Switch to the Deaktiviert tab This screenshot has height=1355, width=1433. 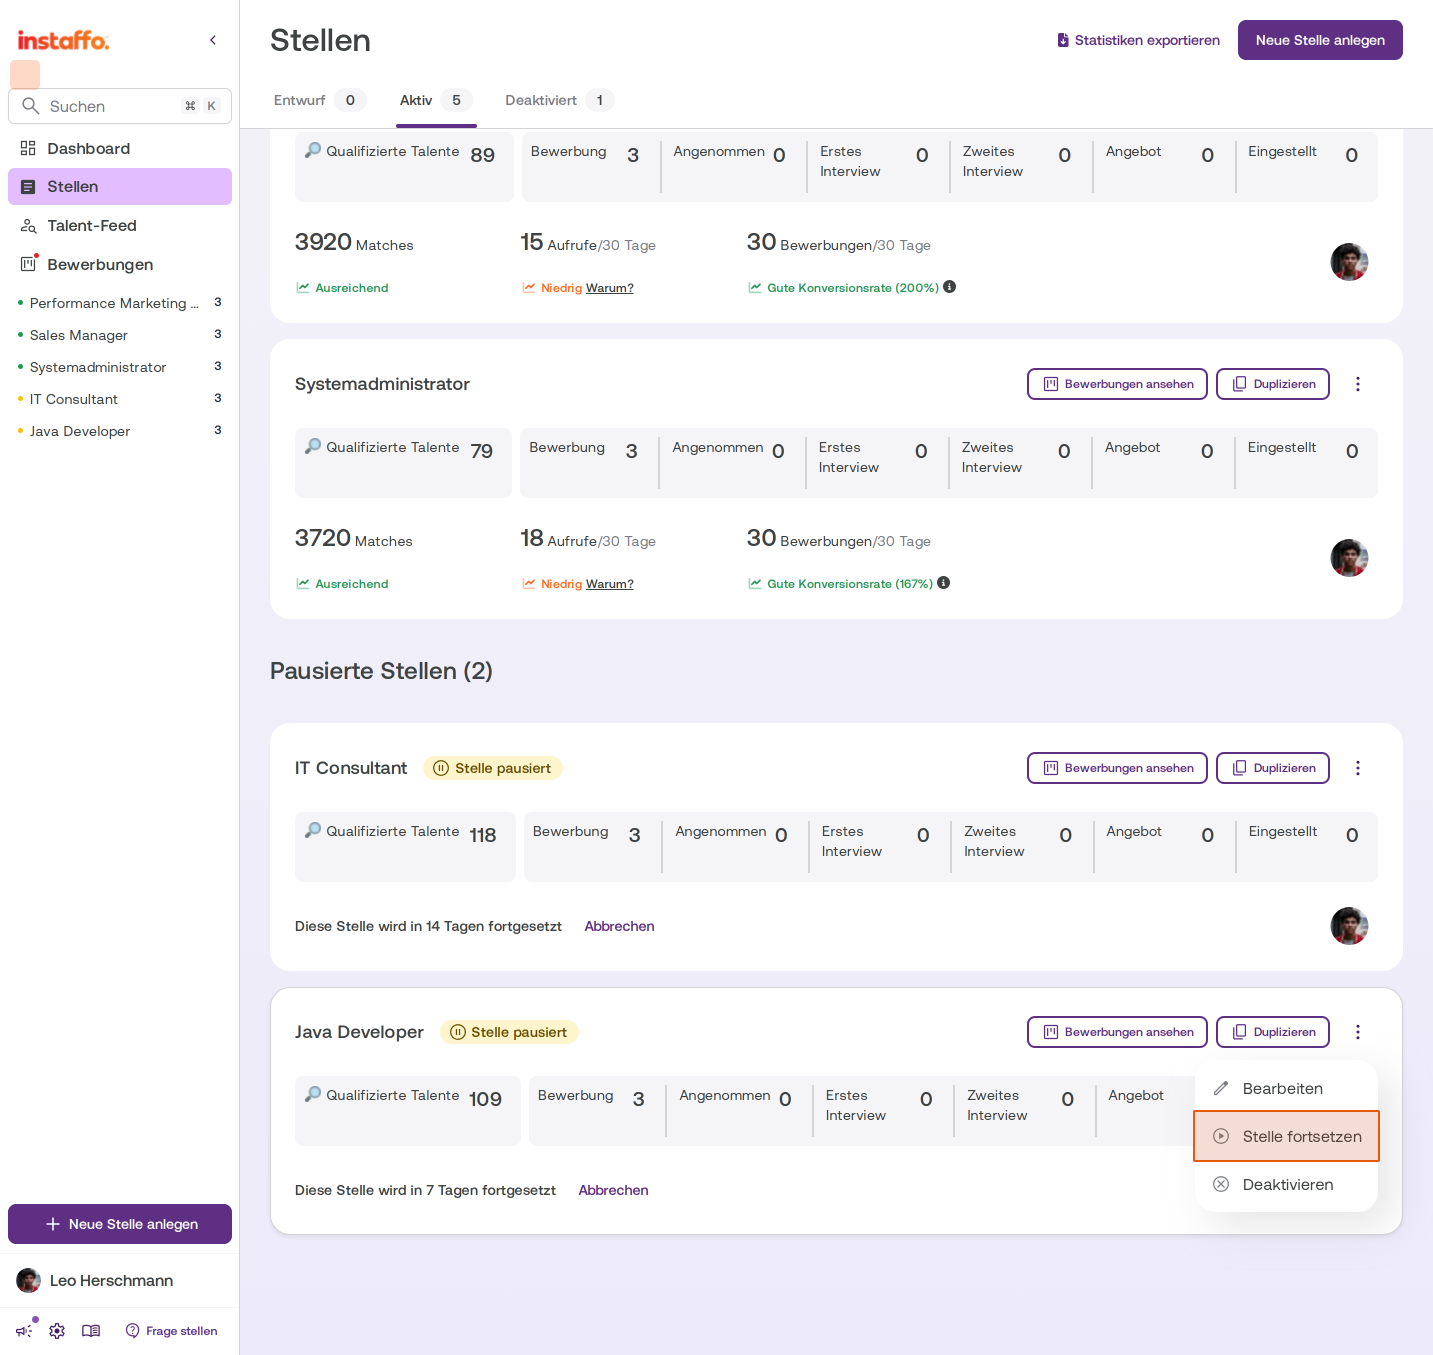[559, 100]
